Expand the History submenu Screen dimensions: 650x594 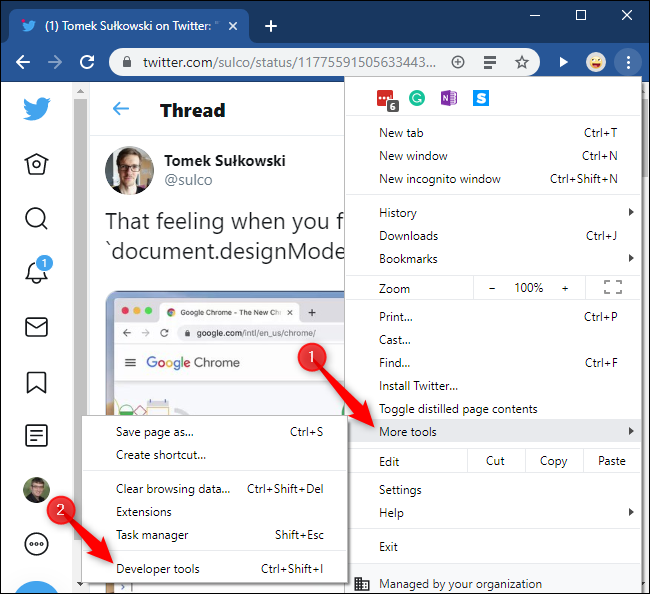click(493, 213)
